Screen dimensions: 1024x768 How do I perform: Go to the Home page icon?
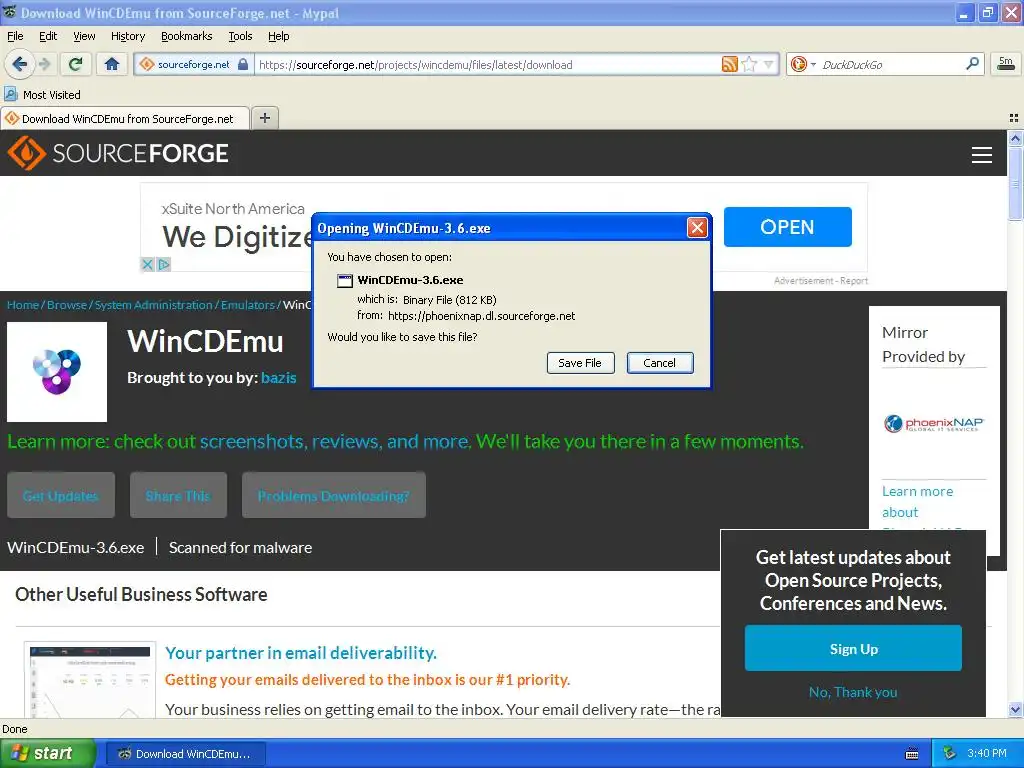click(112, 64)
